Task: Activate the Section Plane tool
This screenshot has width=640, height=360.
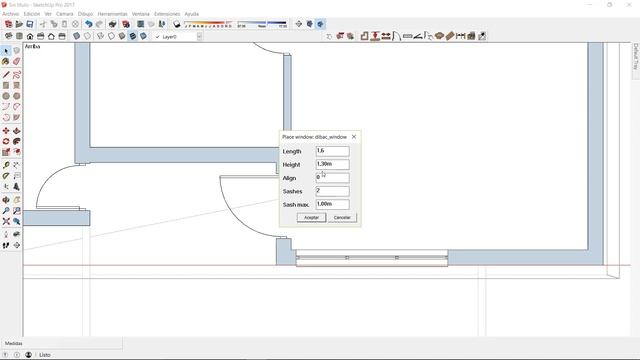Action: (16, 245)
